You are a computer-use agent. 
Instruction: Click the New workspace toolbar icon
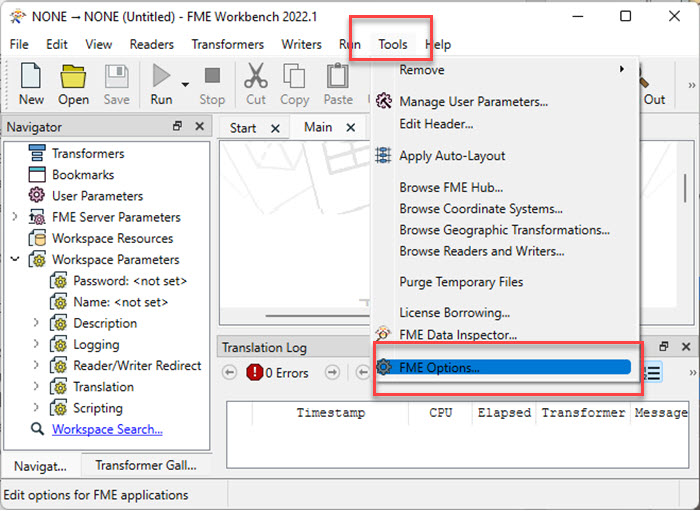click(x=31, y=77)
